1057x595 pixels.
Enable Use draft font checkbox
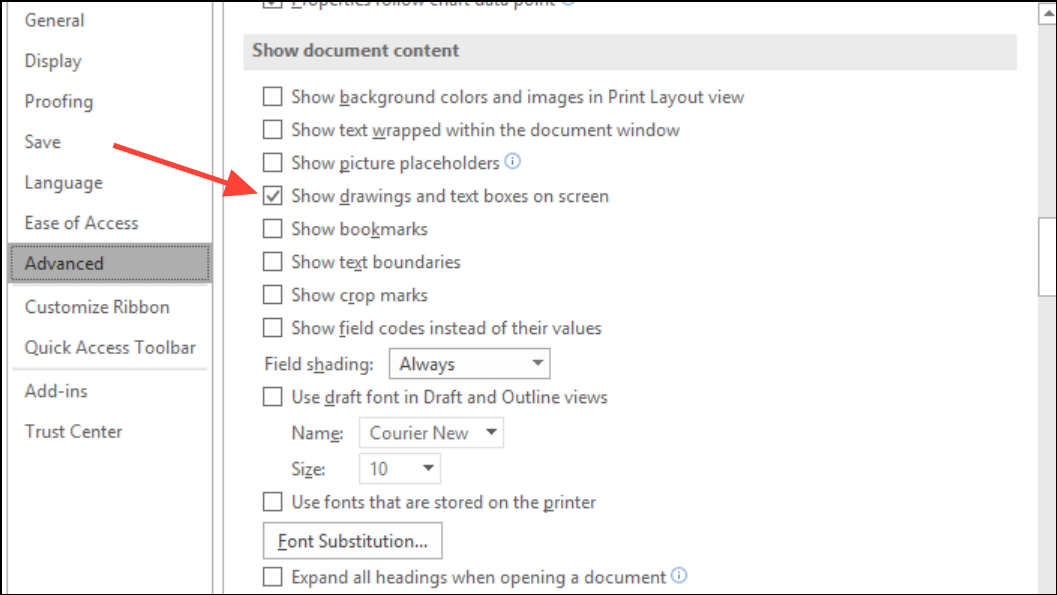point(272,397)
